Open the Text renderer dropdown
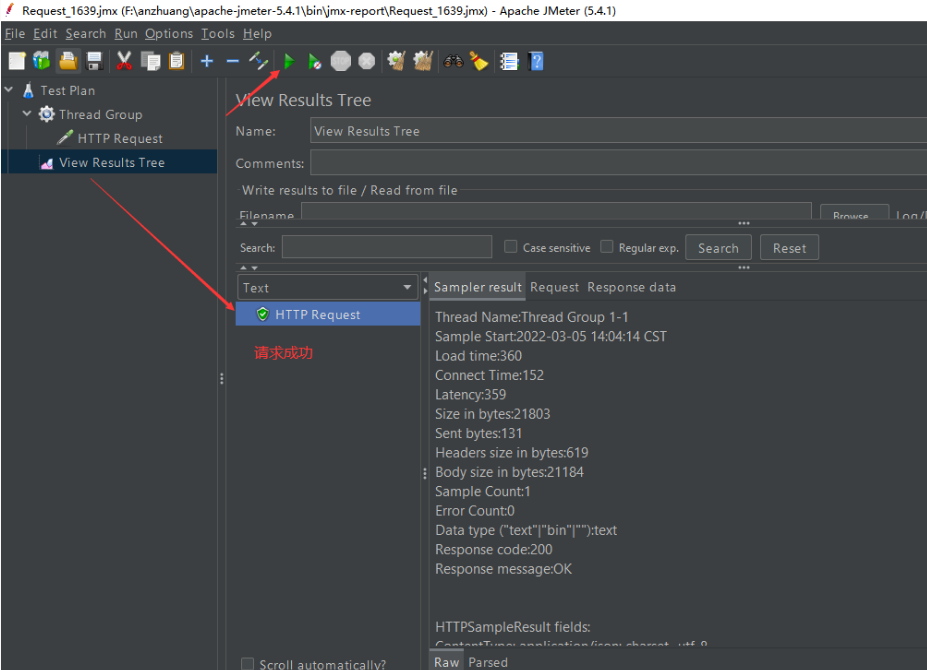 pos(328,287)
